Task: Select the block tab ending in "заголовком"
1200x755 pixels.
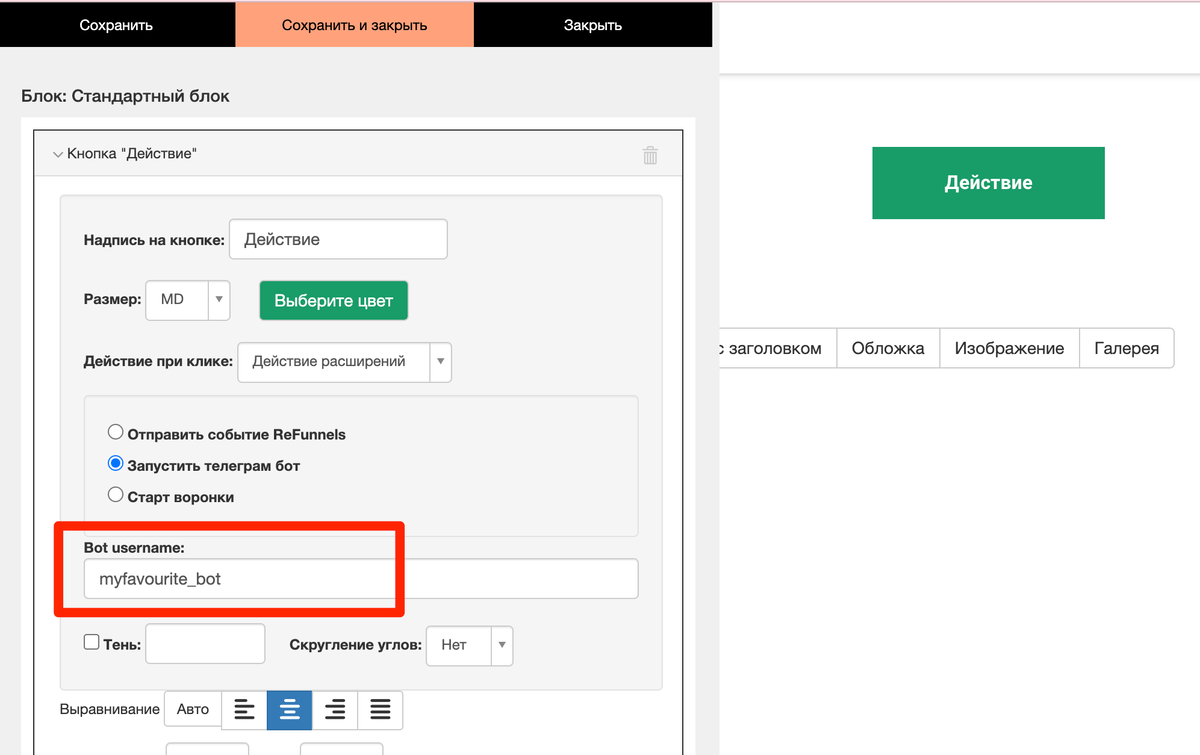Action: [x=777, y=348]
